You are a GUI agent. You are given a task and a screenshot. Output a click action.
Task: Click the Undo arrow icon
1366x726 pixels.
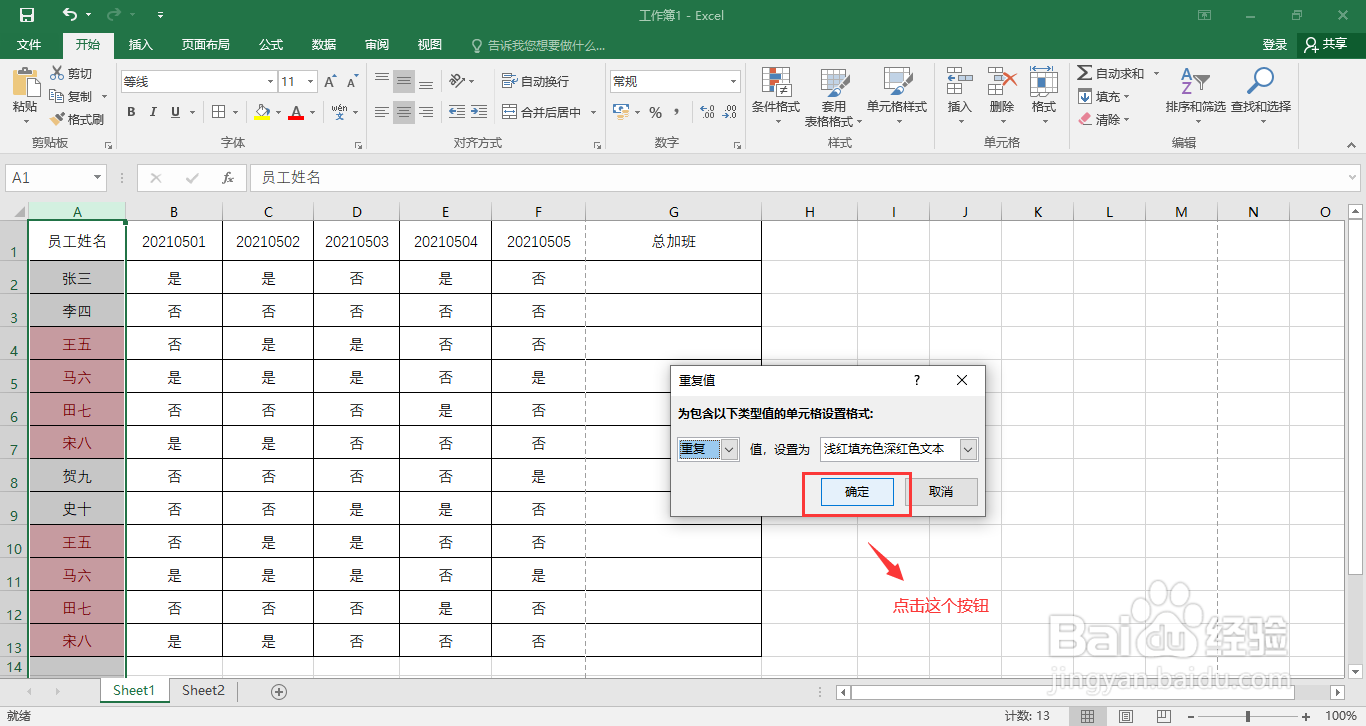[x=69, y=15]
